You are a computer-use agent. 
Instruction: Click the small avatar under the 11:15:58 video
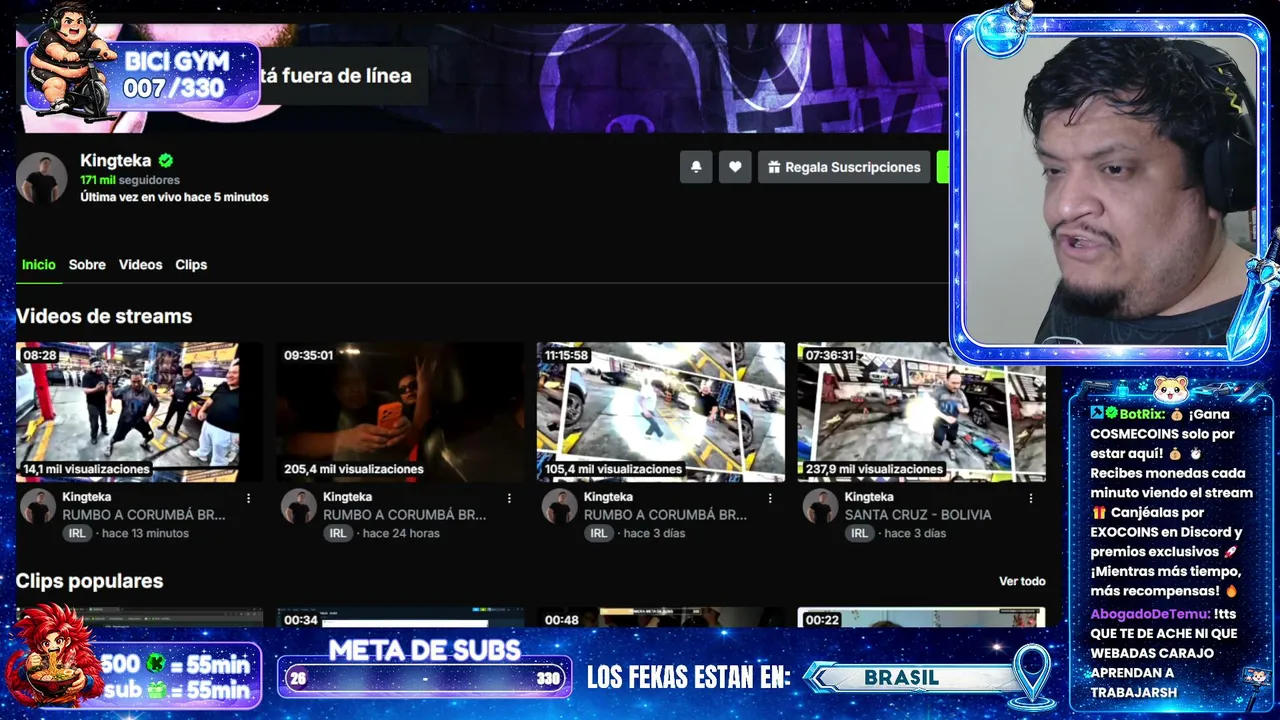pos(560,506)
